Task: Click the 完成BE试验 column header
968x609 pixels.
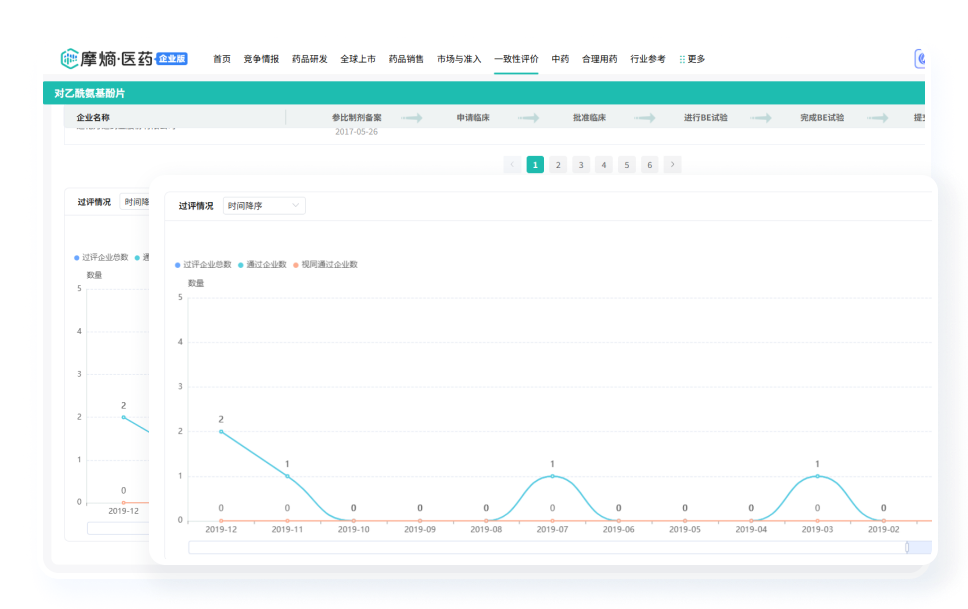Action: pyautogui.click(x=822, y=117)
